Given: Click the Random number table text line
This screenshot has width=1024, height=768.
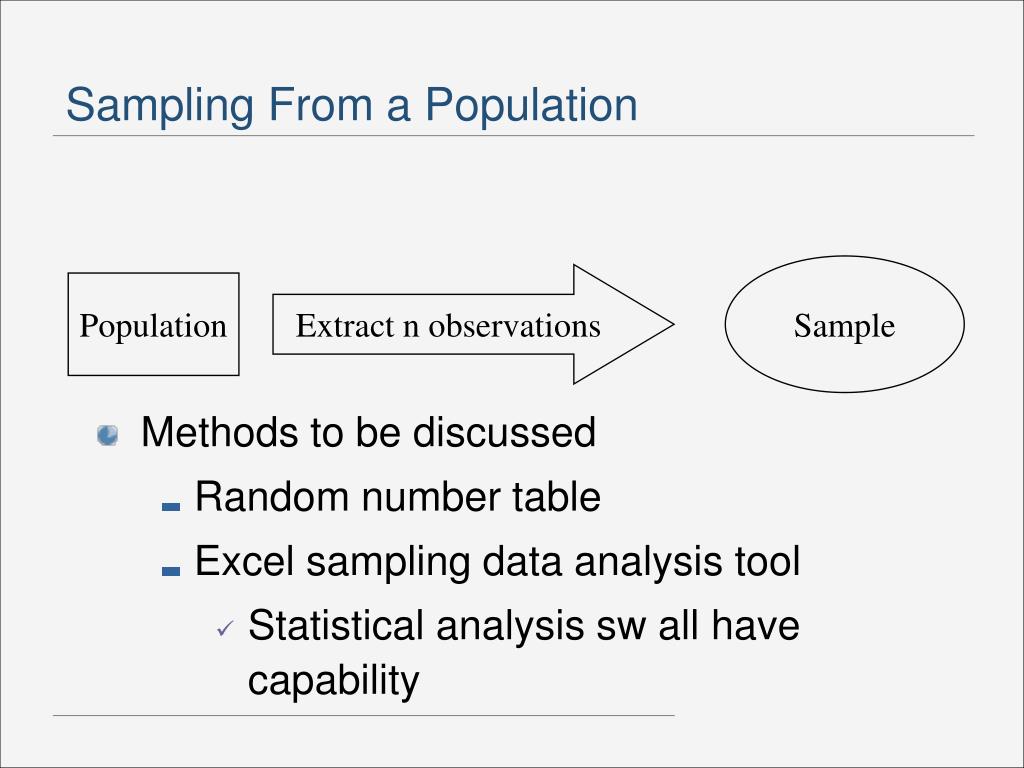Looking at the screenshot, I should (x=398, y=497).
